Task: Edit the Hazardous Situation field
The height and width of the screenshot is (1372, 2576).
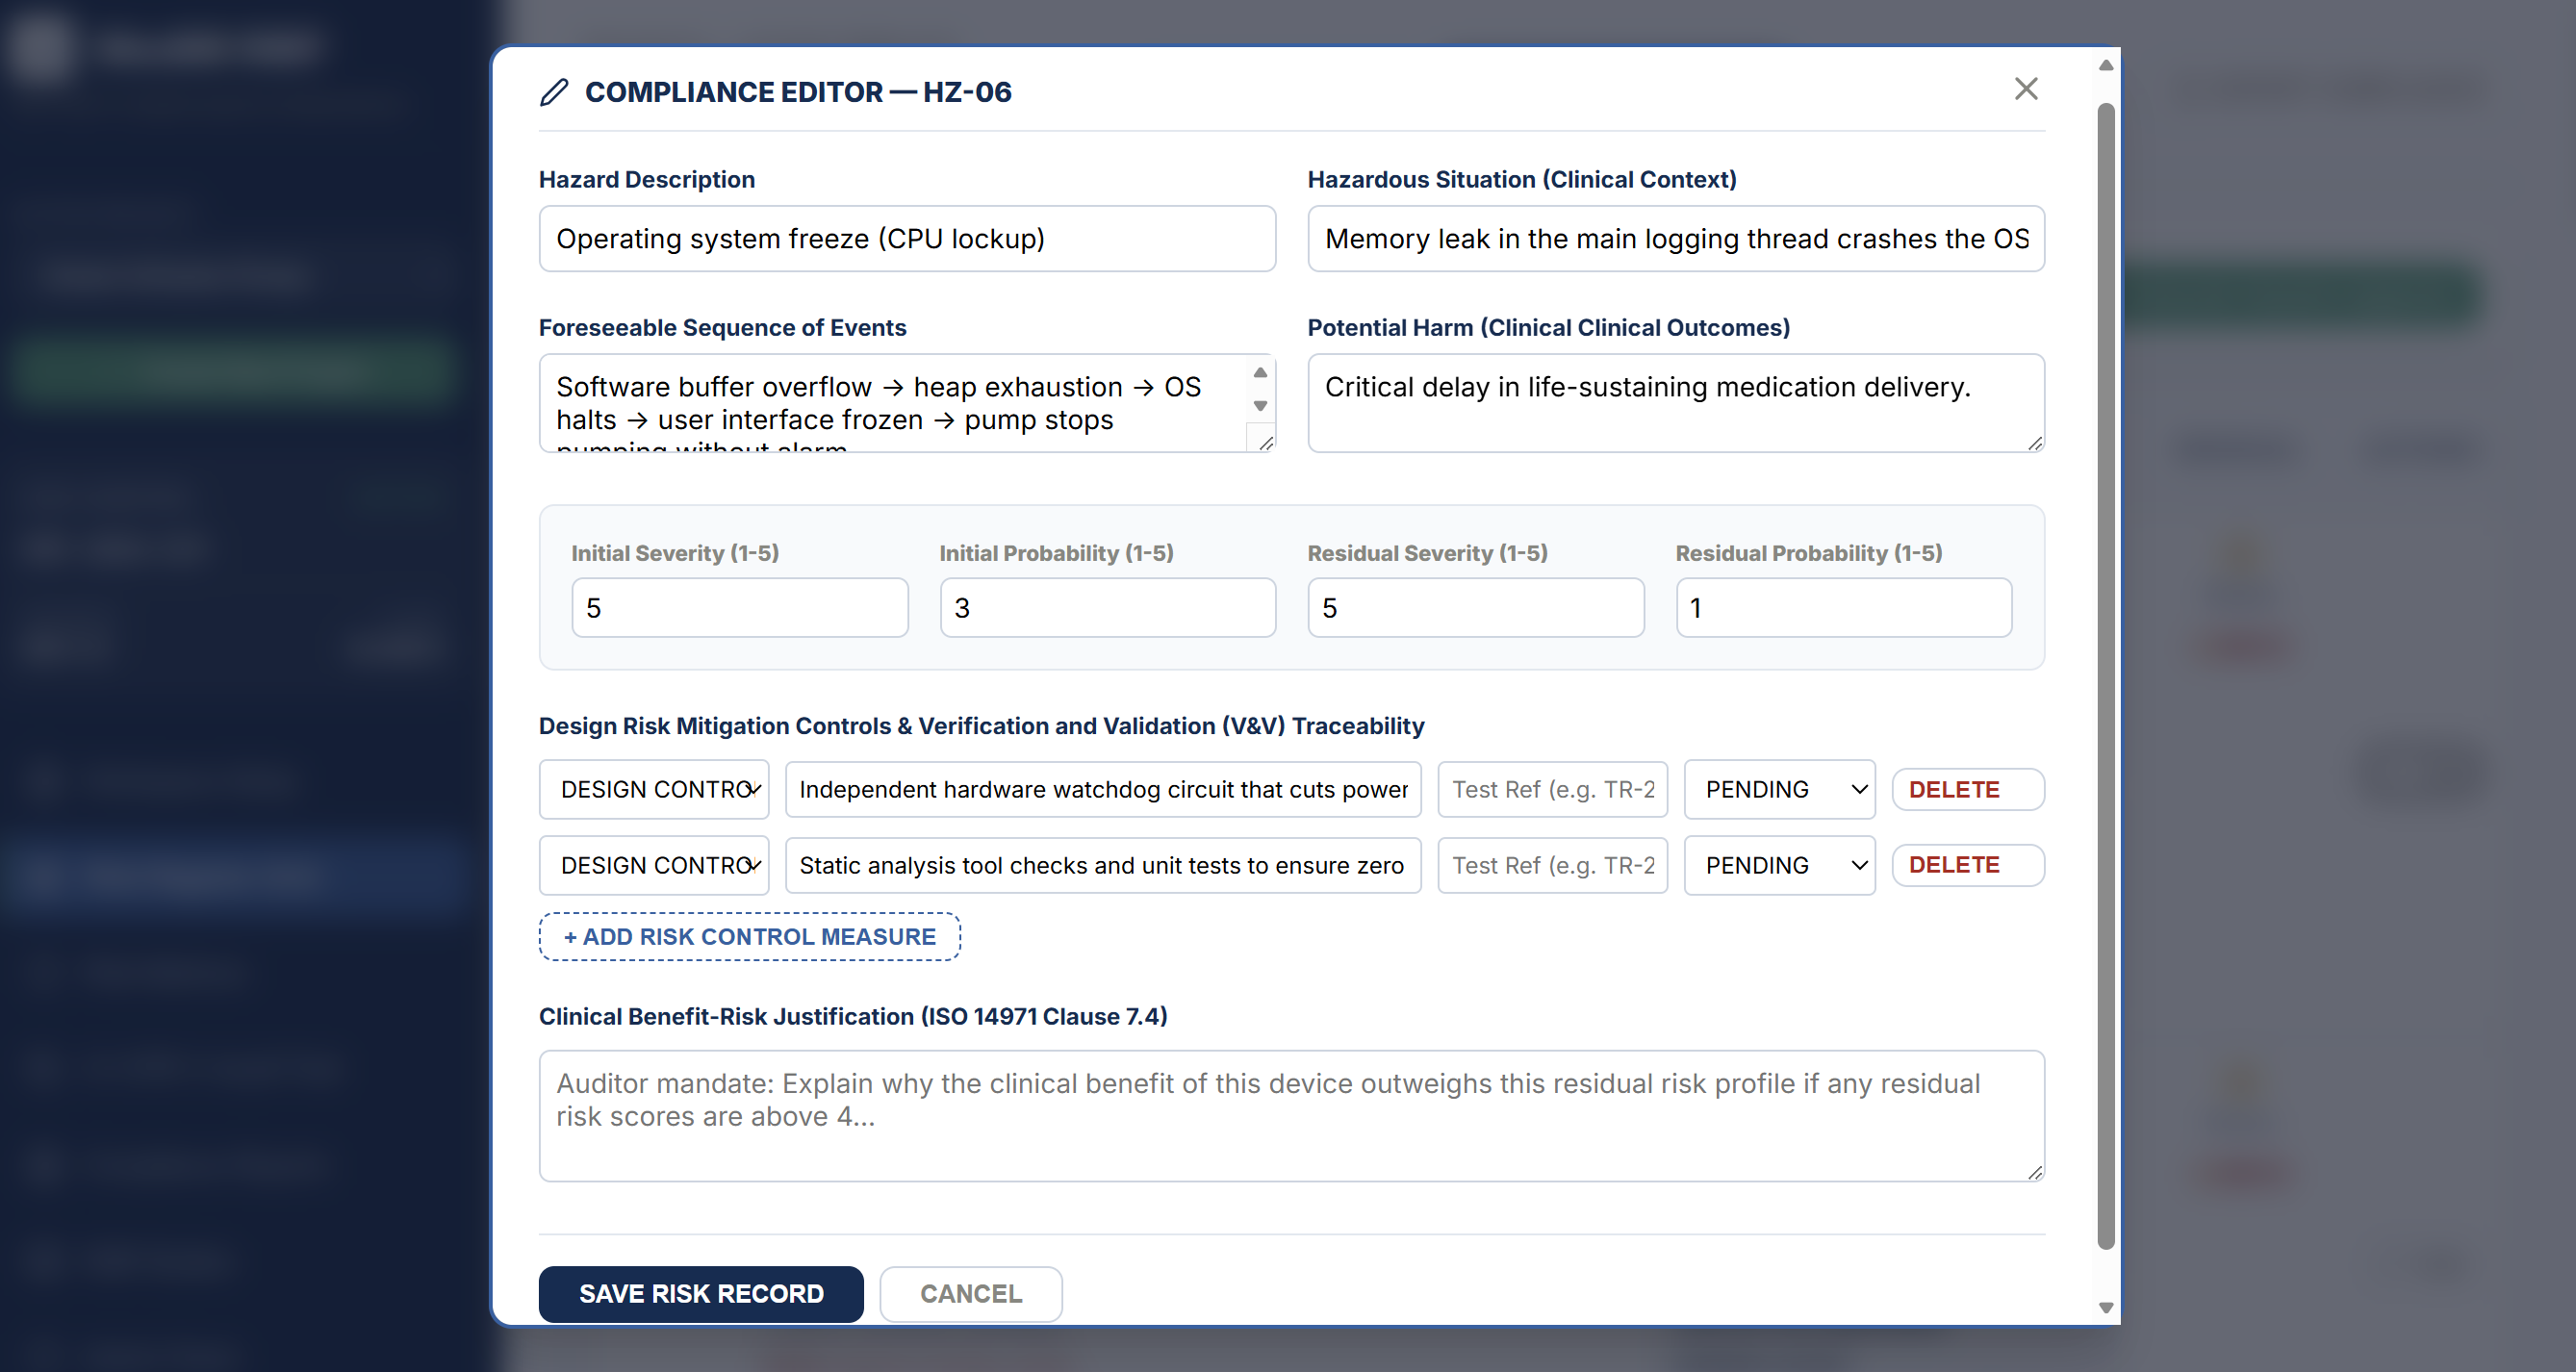Action: pos(1676,239)
